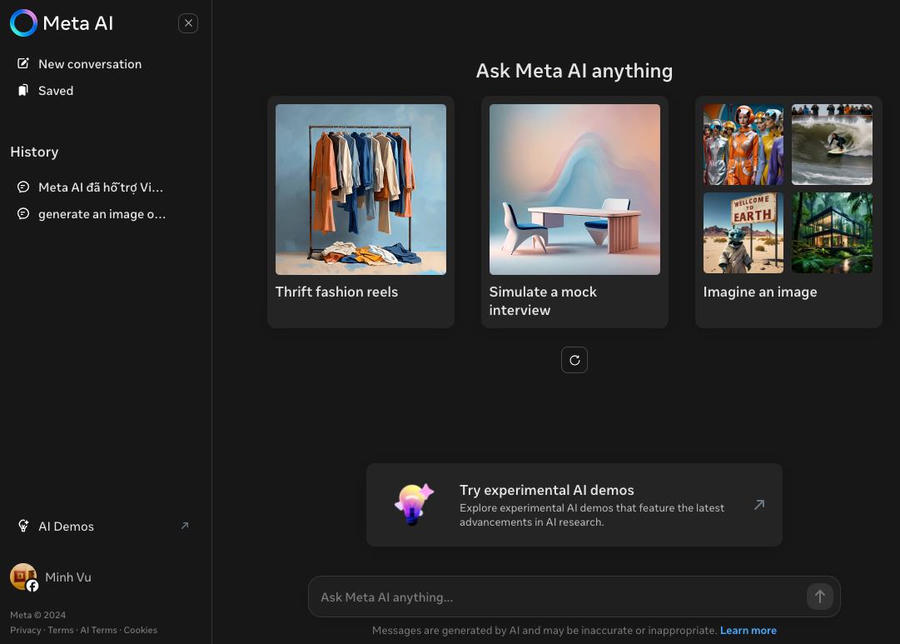This screenshot has width=900, height=644.
Task: Open the 'Meta AI đã hỗ trợ Vi...' history chat
Action: (99, 187)
